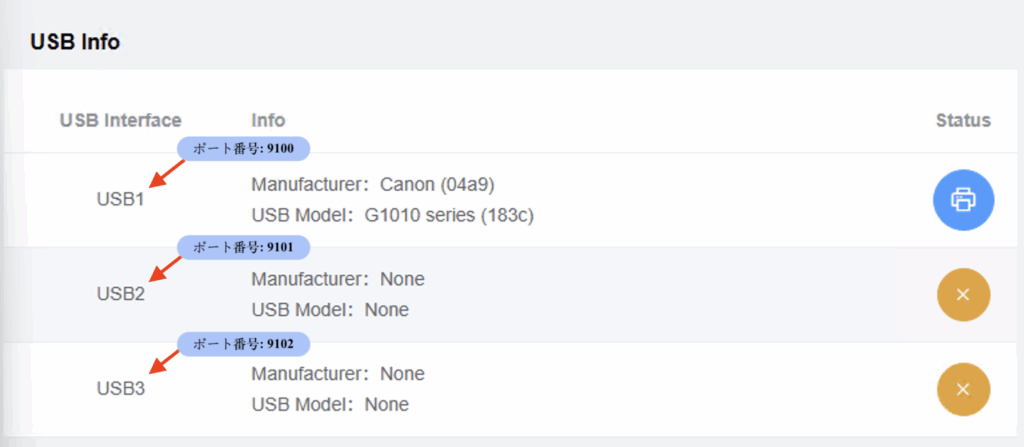This screenshot has width=1024, height=447.
Task: Click the Status column header
Action: (963, 121)
